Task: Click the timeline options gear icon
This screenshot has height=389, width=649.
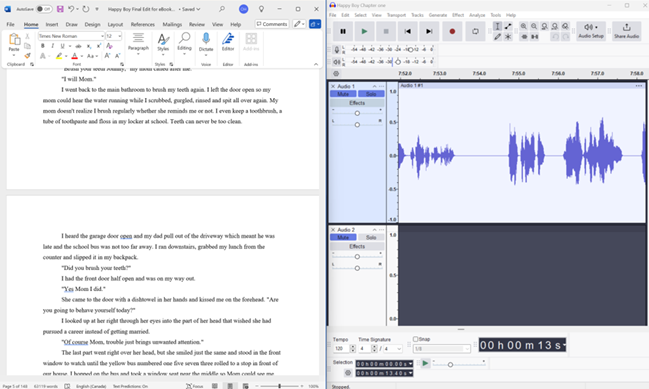Action: click(336, 73)
